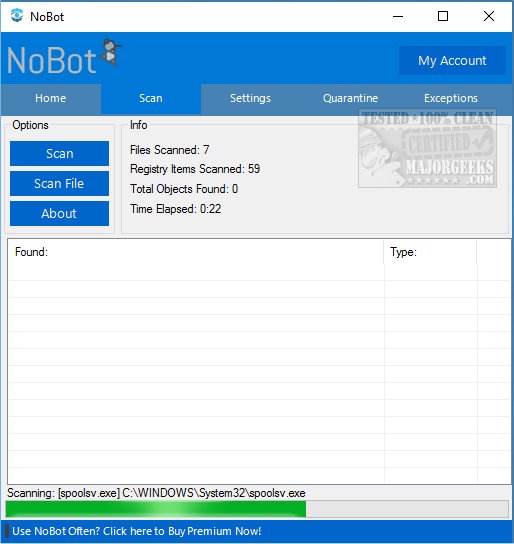Go to the Quarantine tab
Image resolution: width=514 pixels, height=544 pixels.
point(350,98)
